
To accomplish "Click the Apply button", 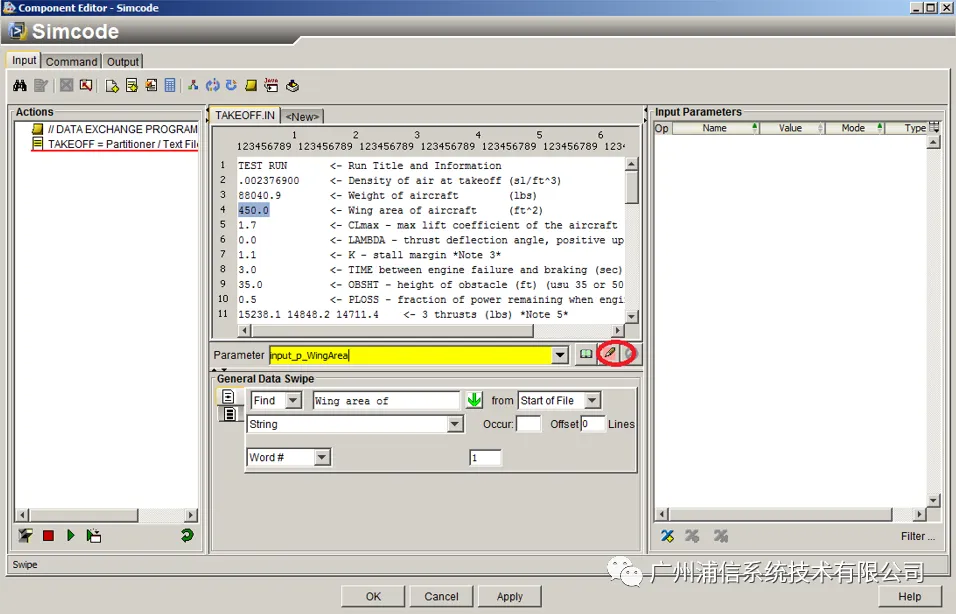I will 510,596.
